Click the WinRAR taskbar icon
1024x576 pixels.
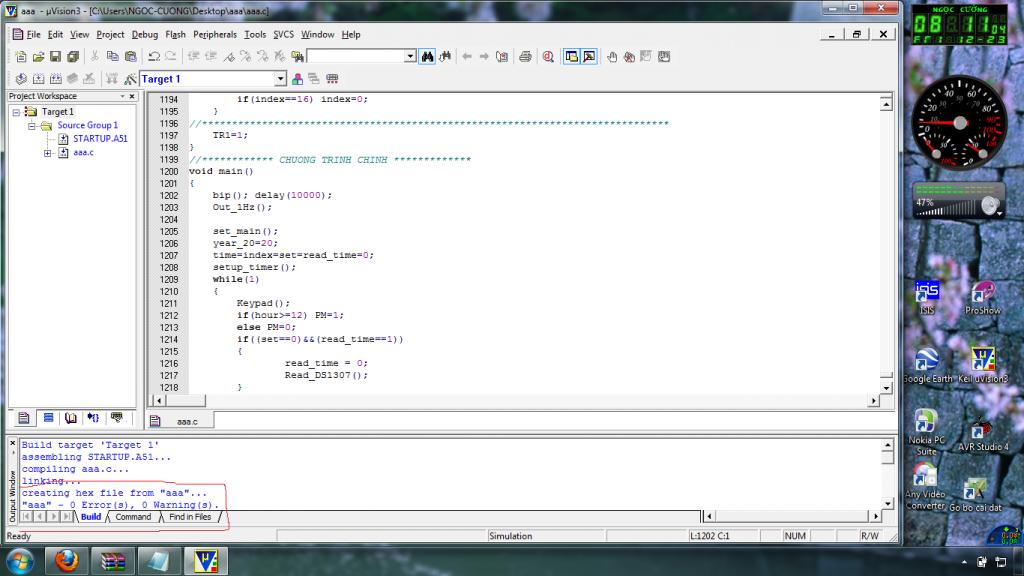112,561
